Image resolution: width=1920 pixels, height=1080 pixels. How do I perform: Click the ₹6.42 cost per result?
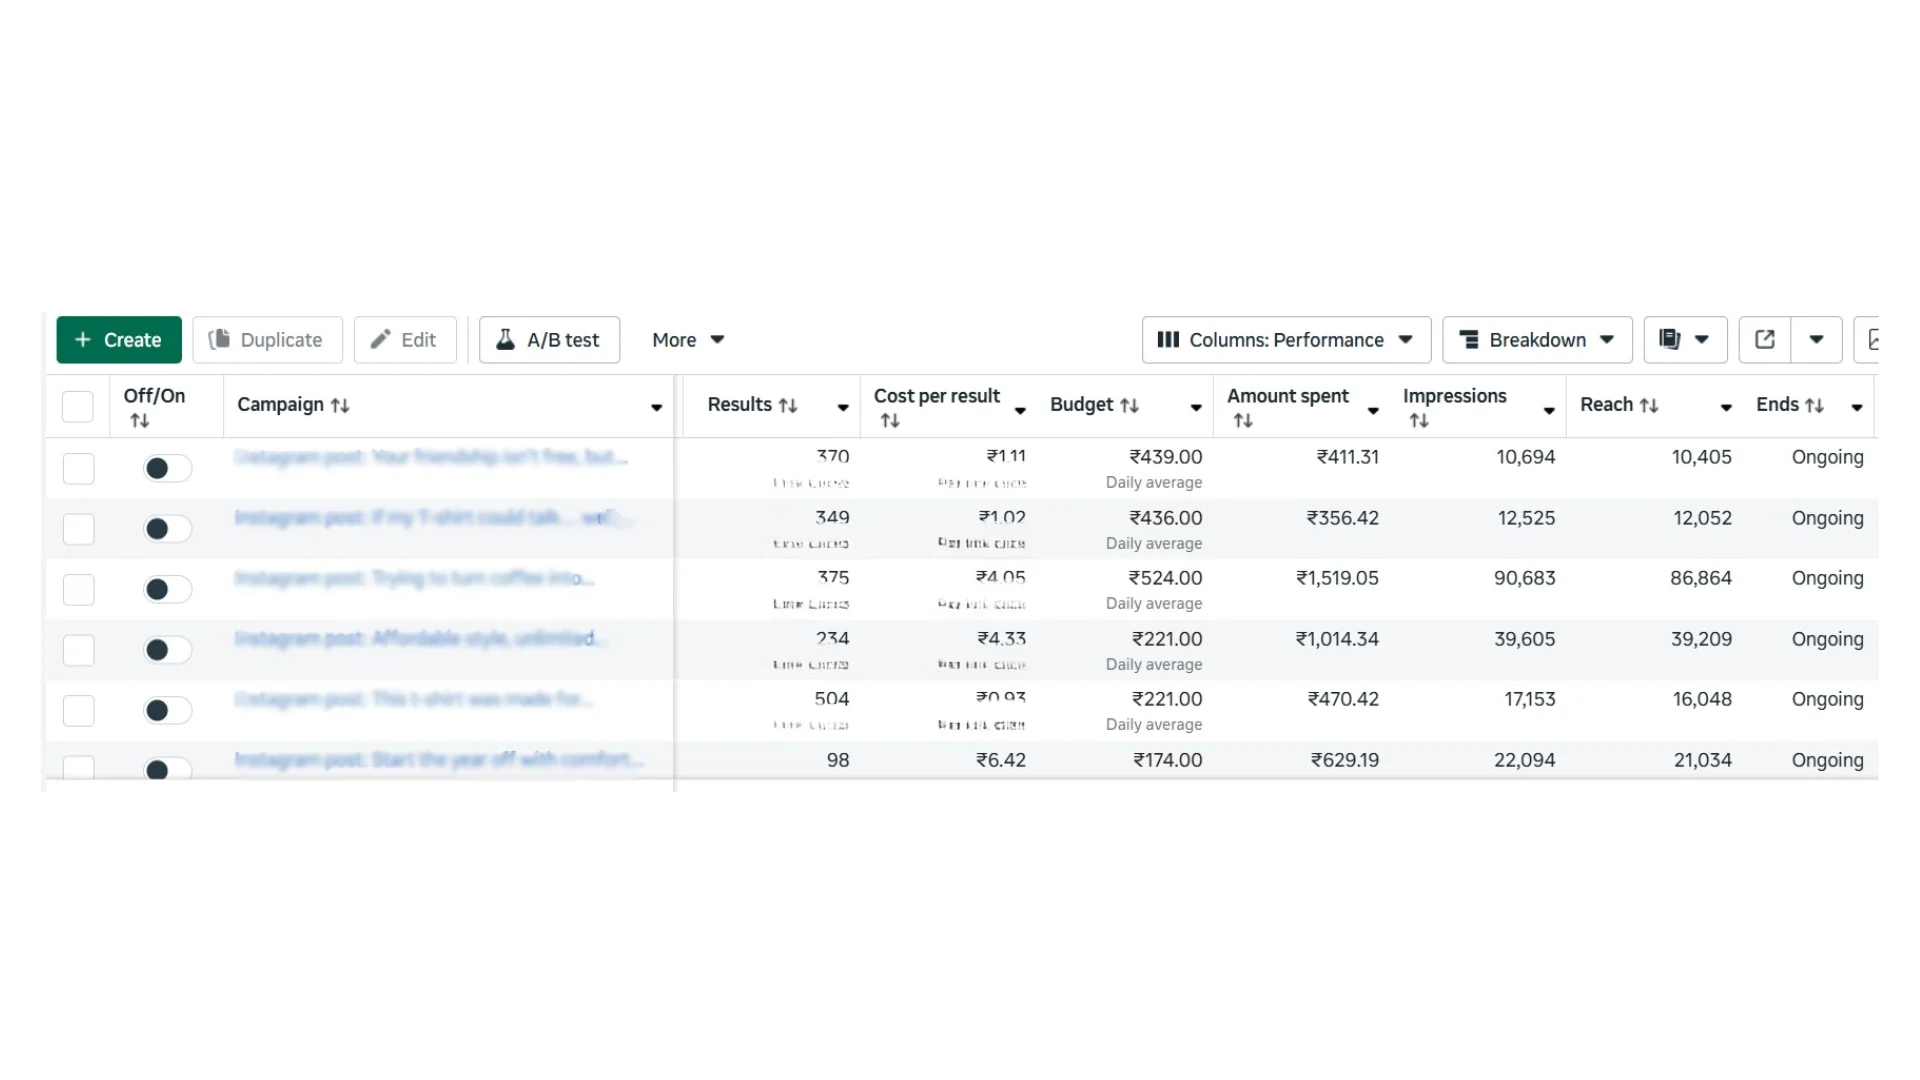1001,760
